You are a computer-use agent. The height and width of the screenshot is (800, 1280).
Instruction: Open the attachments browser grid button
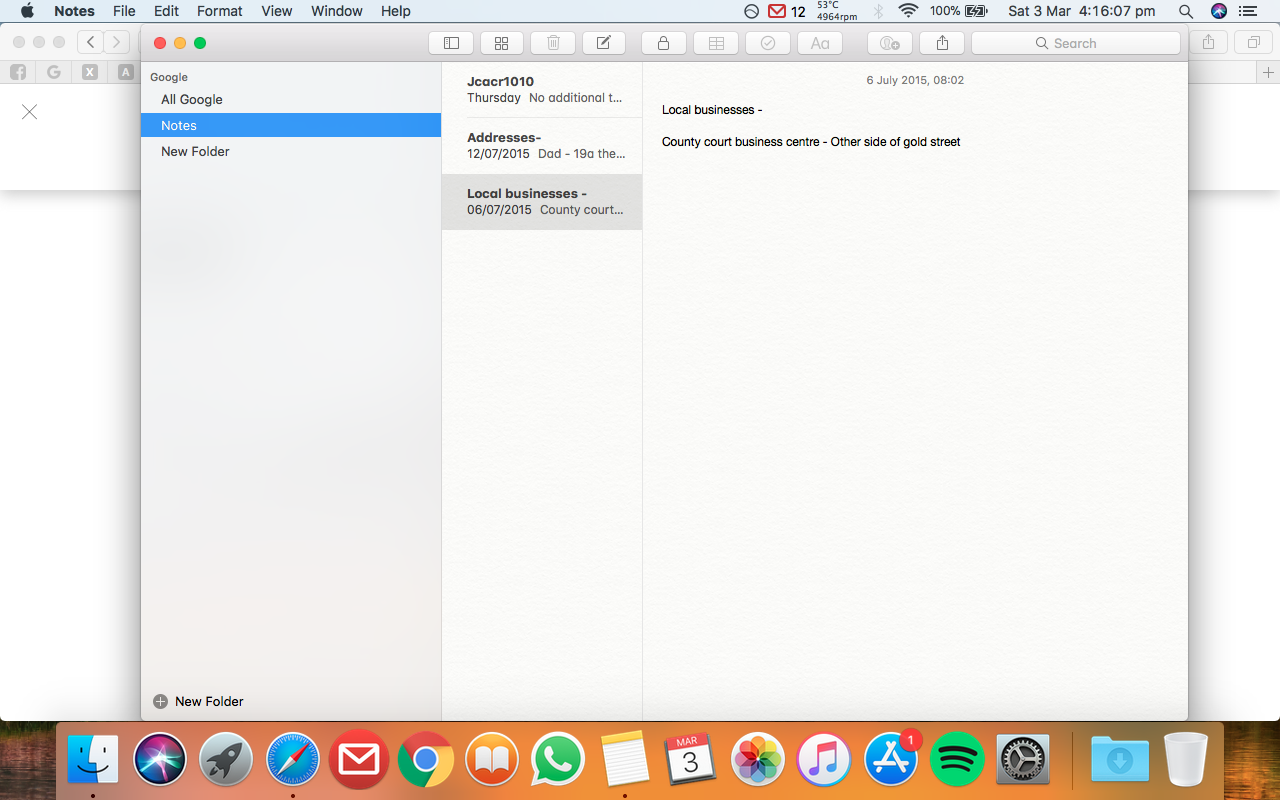pyautogui.click(x=501, y=43)
